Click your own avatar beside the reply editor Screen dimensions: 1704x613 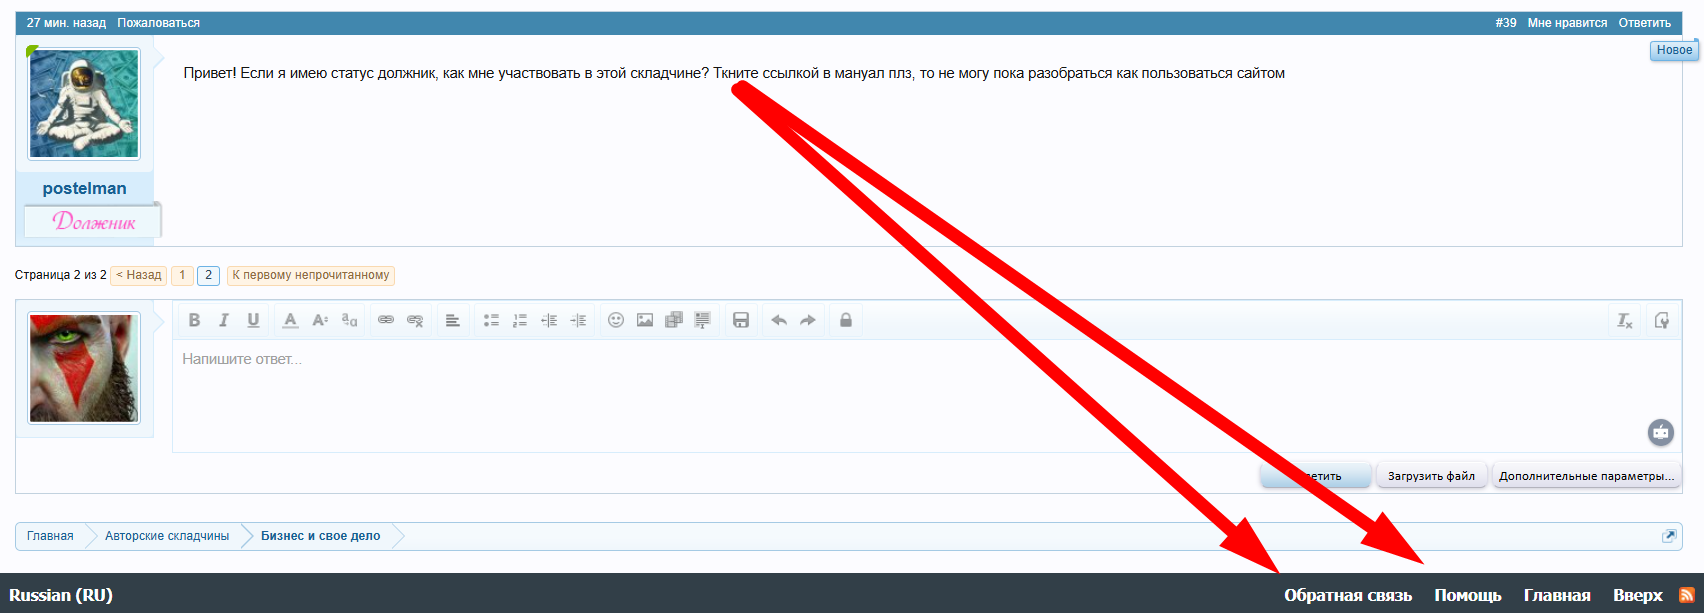pyautogui.click(x=84, y=368)
